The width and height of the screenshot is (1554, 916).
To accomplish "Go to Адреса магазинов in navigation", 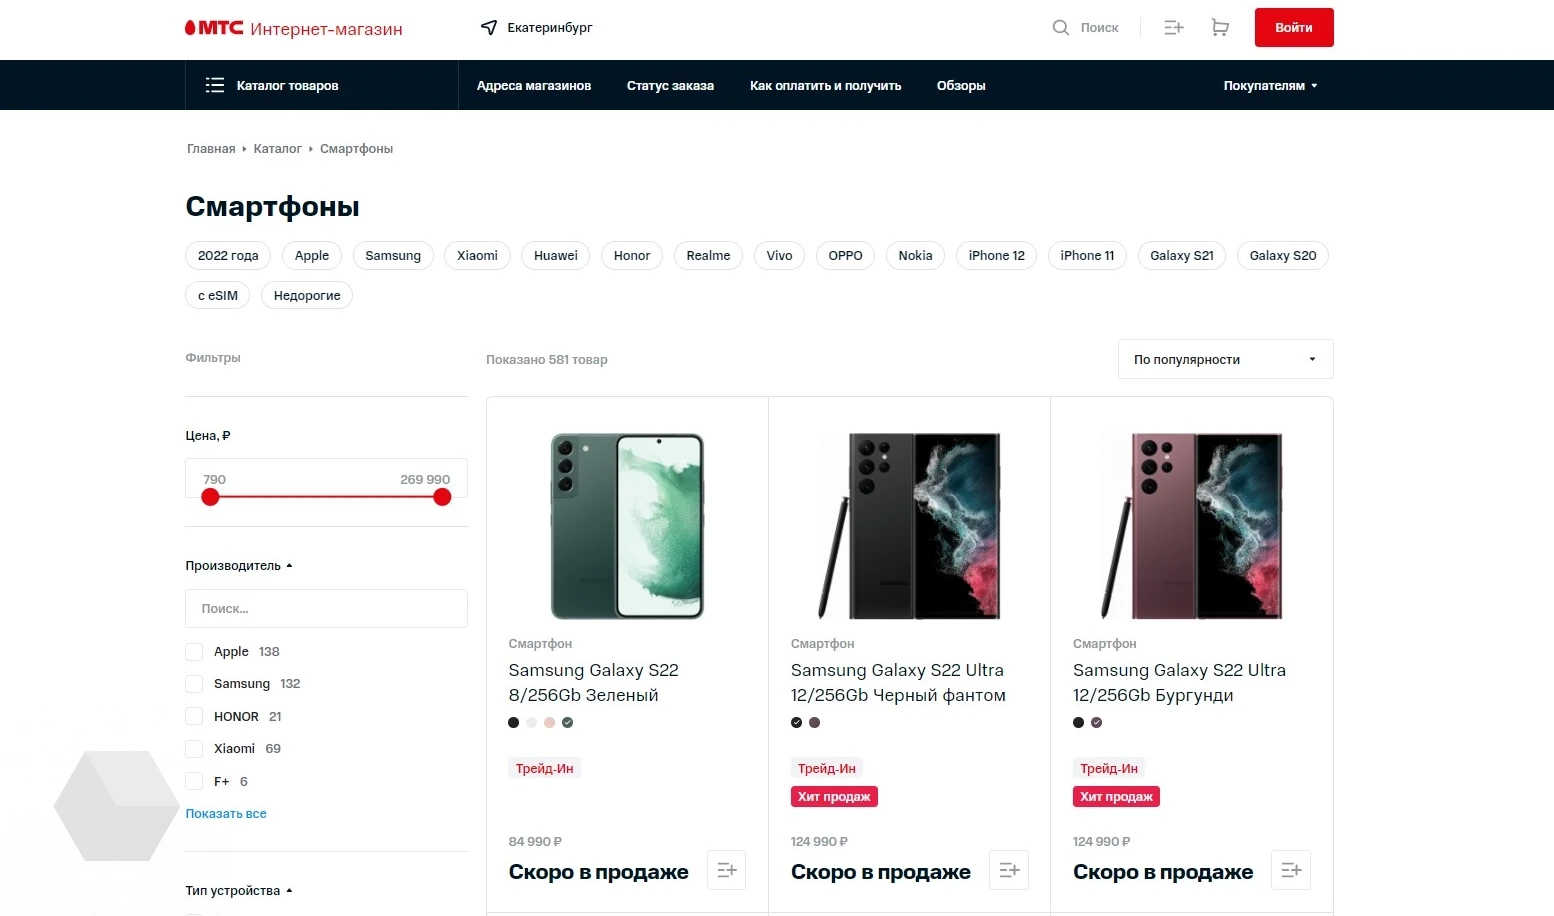I will pyautogui.click(x=534, y=86).
